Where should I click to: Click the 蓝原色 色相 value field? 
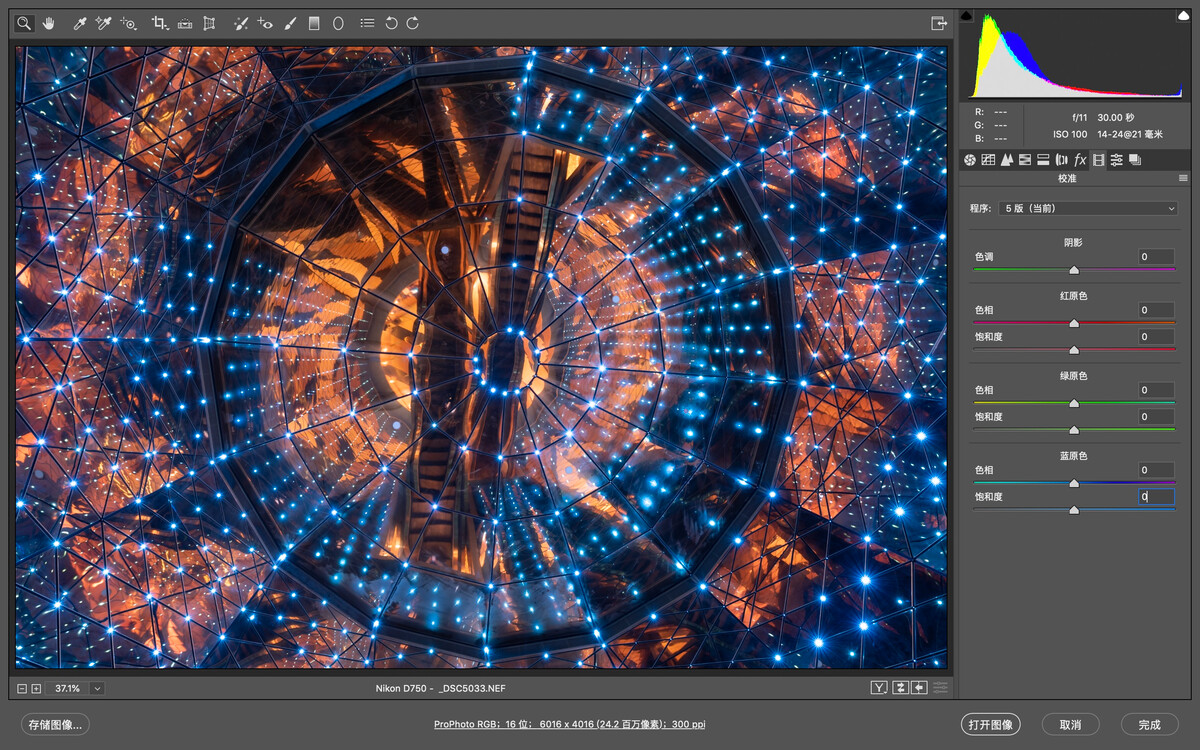(x=1156, y=470)
